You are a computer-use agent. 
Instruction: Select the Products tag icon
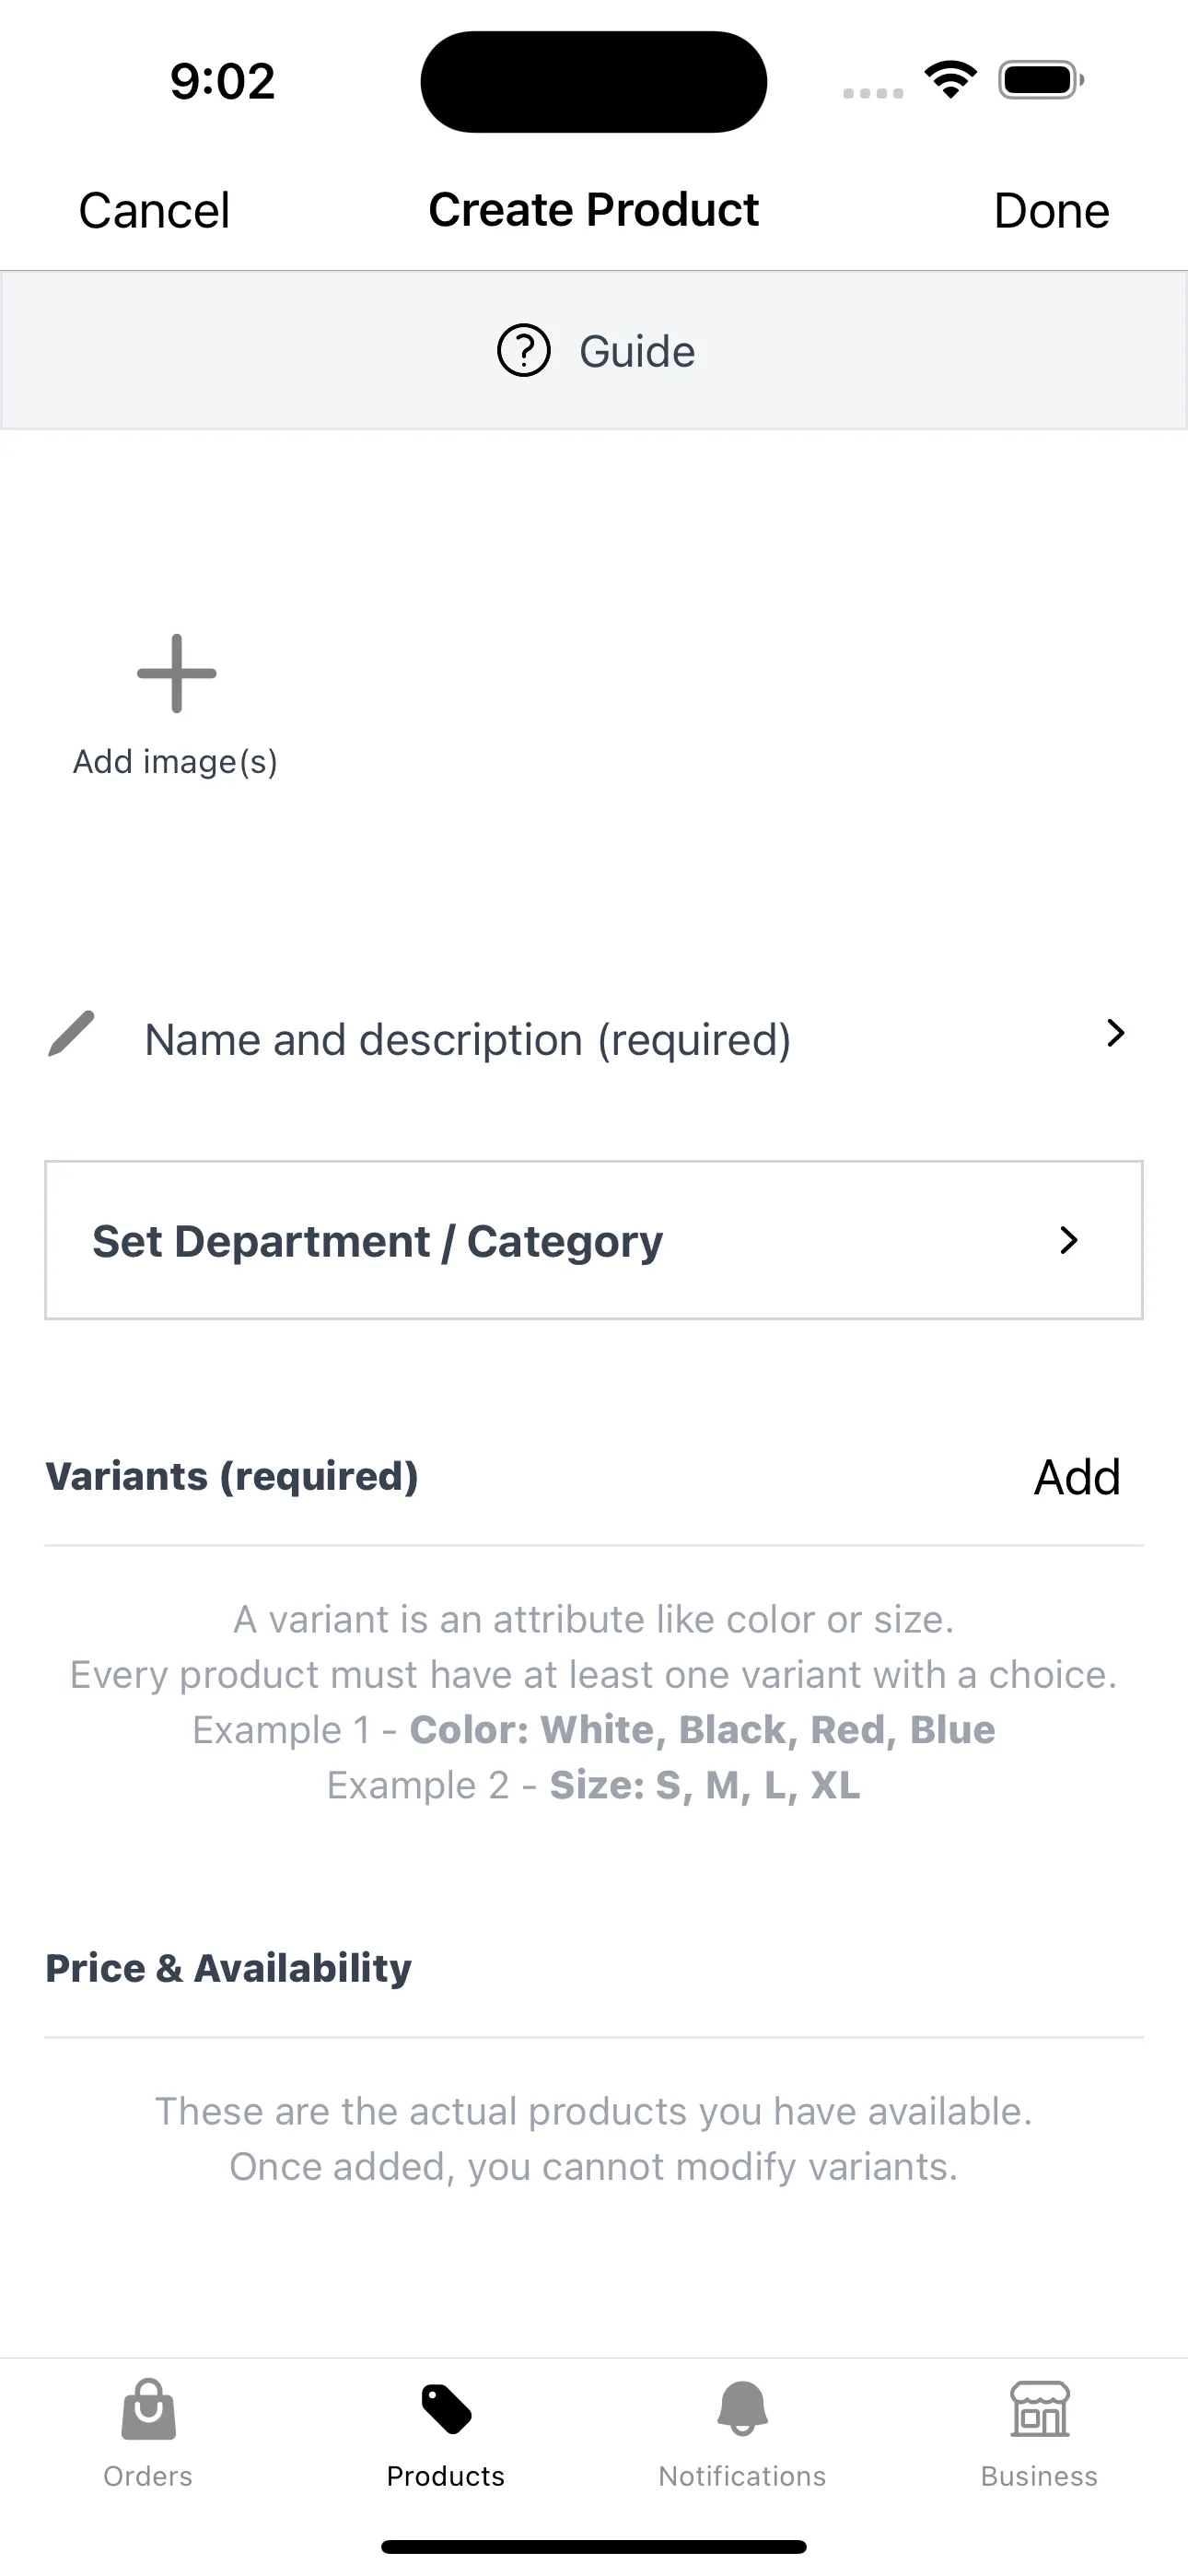[445, 2409]
